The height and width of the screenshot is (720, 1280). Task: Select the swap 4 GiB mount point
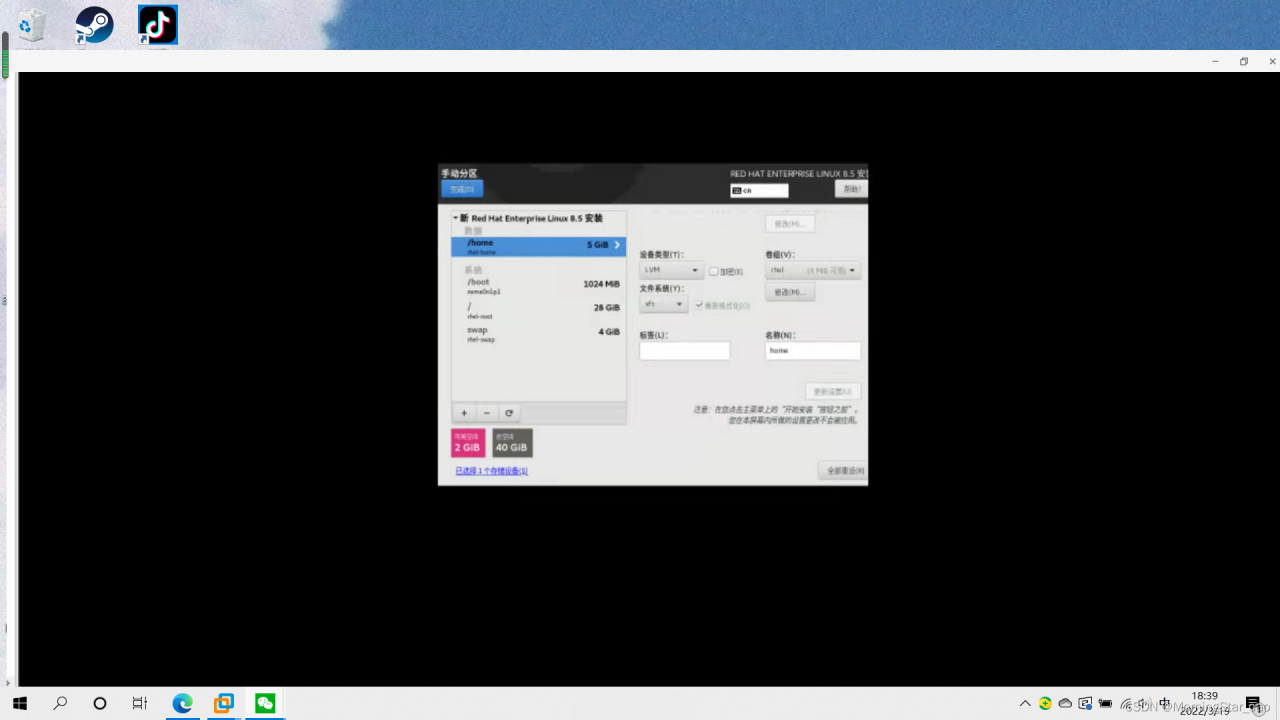coord(538,333)
